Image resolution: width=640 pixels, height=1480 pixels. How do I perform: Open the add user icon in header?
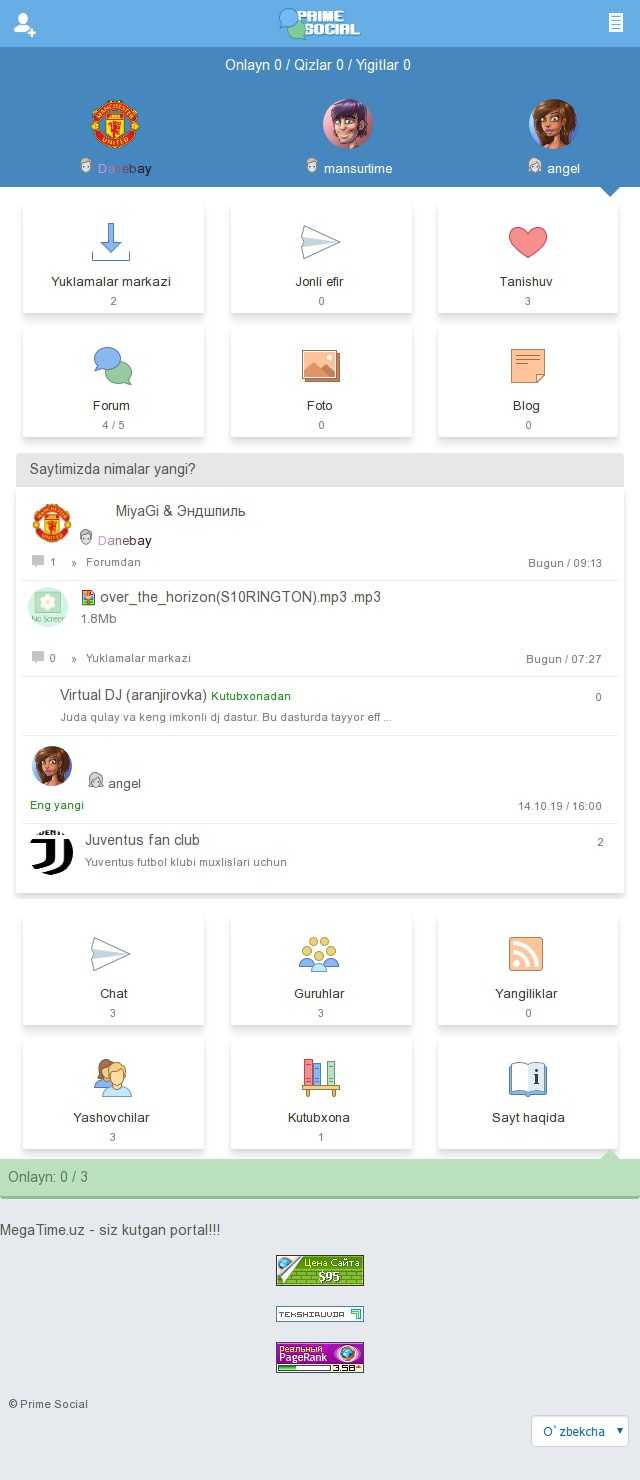click(x=25, y=24)
